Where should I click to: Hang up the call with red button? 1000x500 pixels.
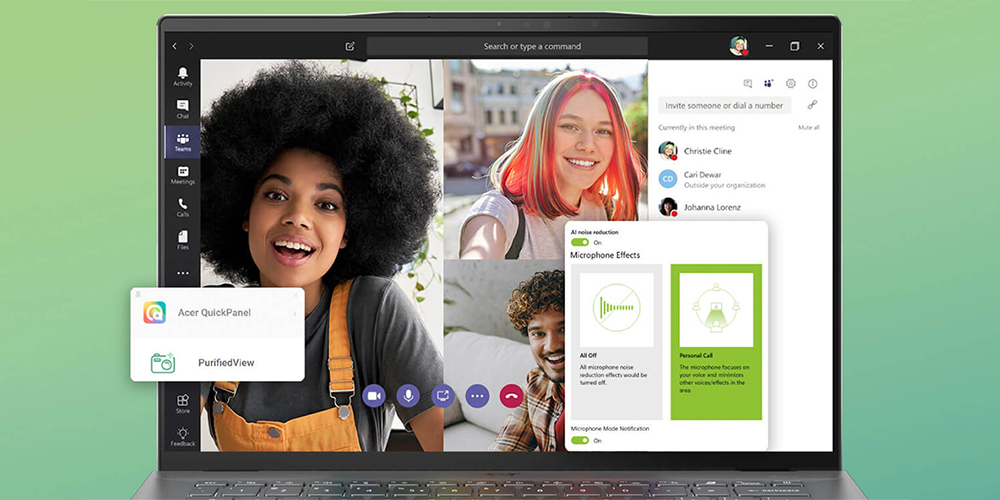click(512, 396)
